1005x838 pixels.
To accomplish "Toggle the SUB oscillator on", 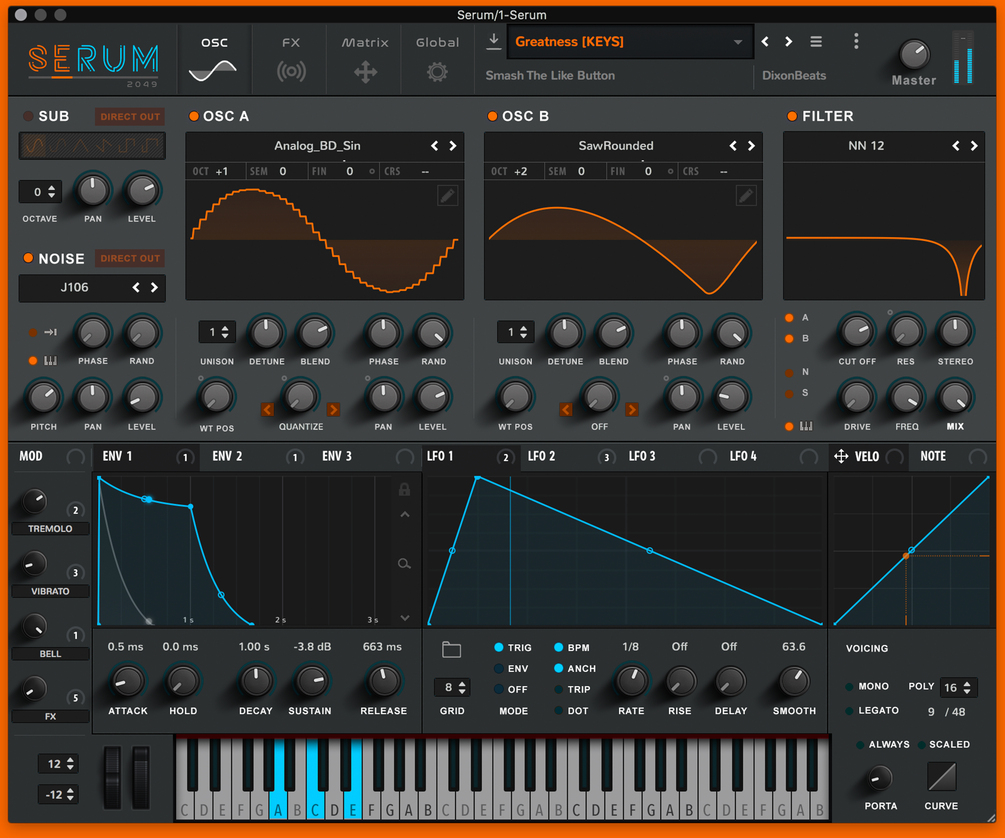I will (x=28, y=116).
